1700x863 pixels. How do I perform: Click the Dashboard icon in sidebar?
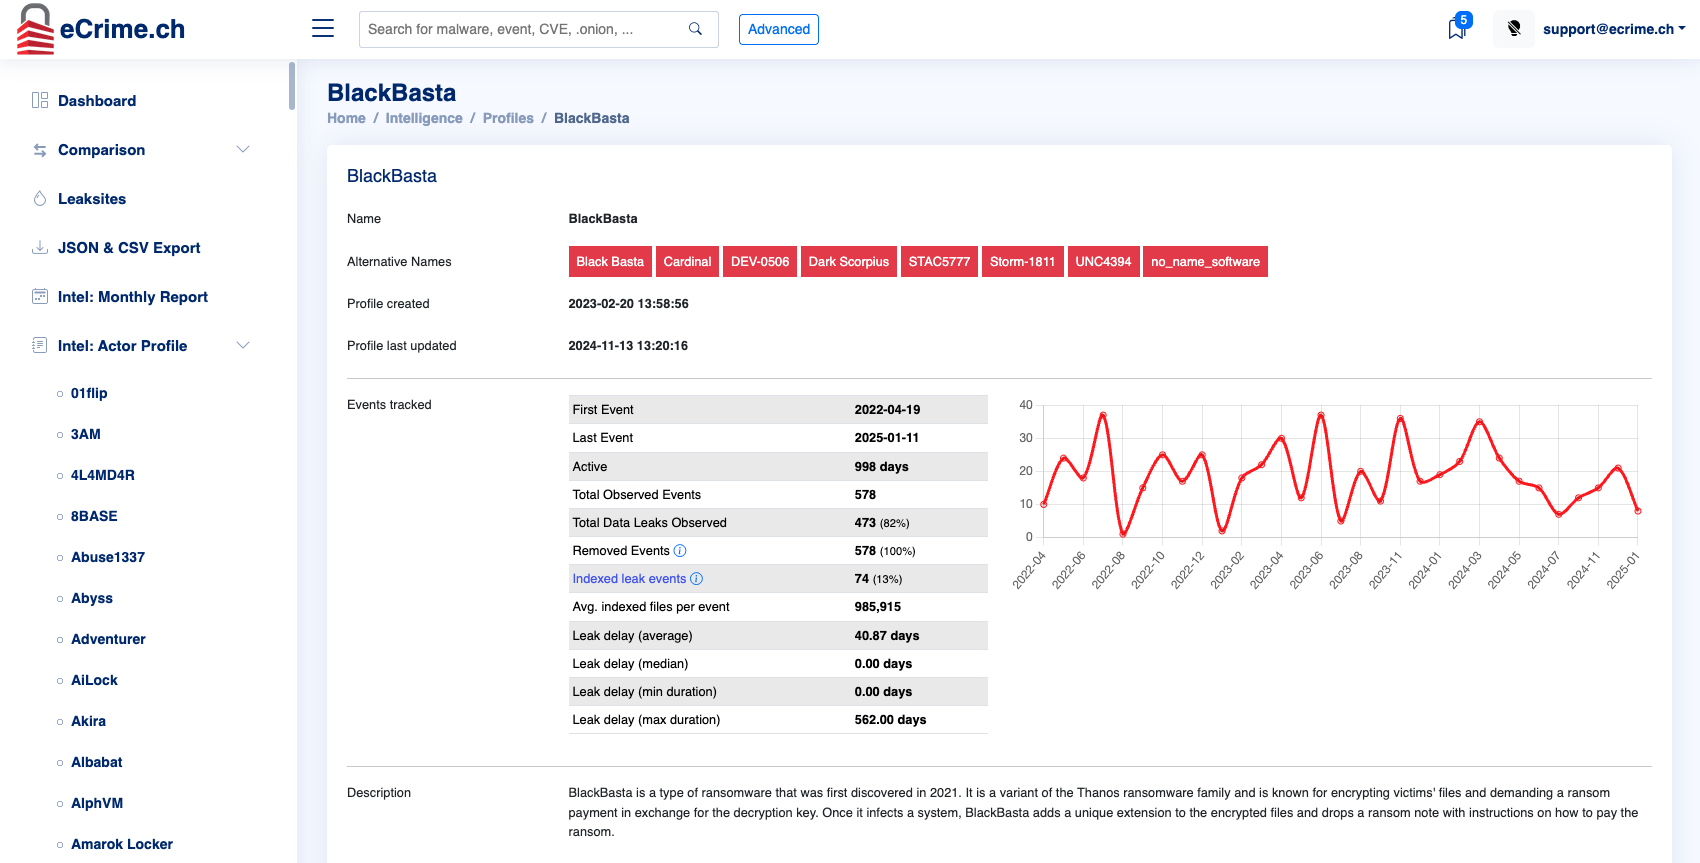[x=40, y=101]
